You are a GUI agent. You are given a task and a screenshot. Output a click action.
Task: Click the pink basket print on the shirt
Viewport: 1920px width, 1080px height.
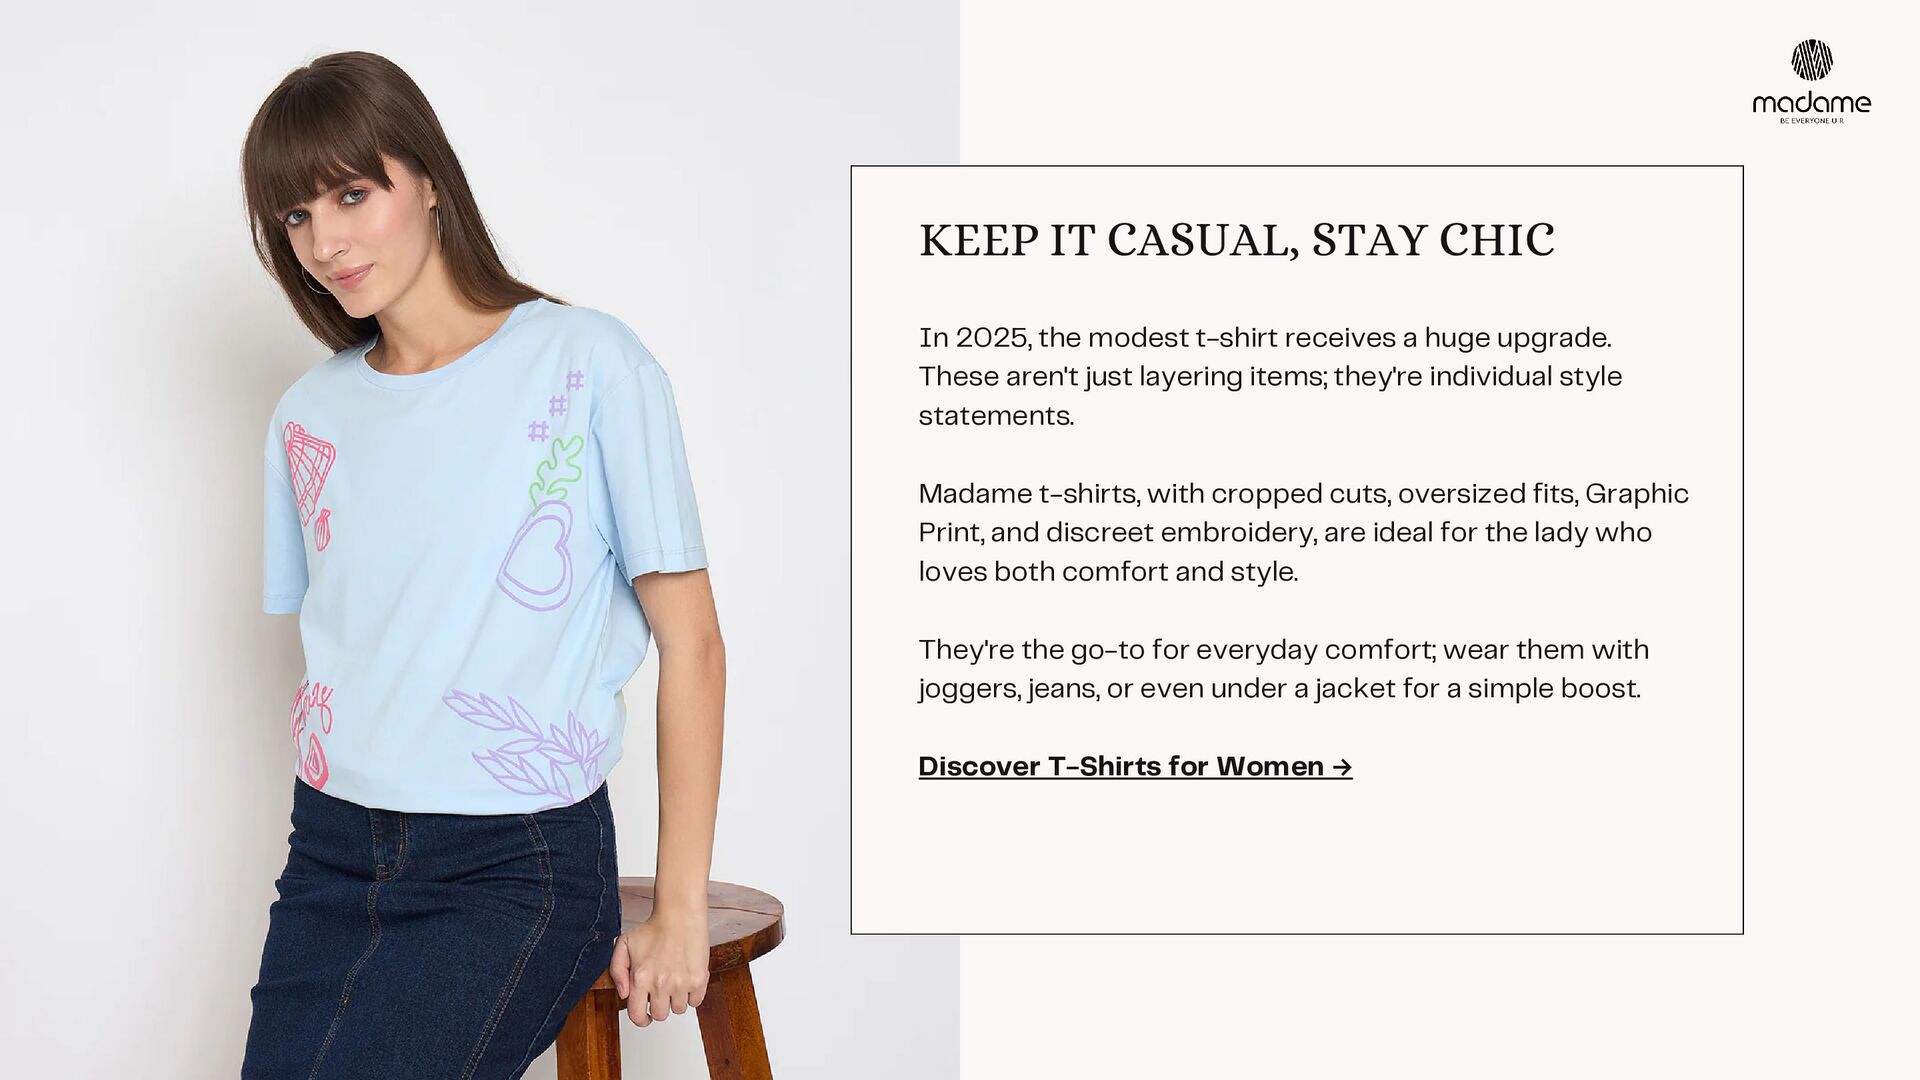tap(308, 474)
